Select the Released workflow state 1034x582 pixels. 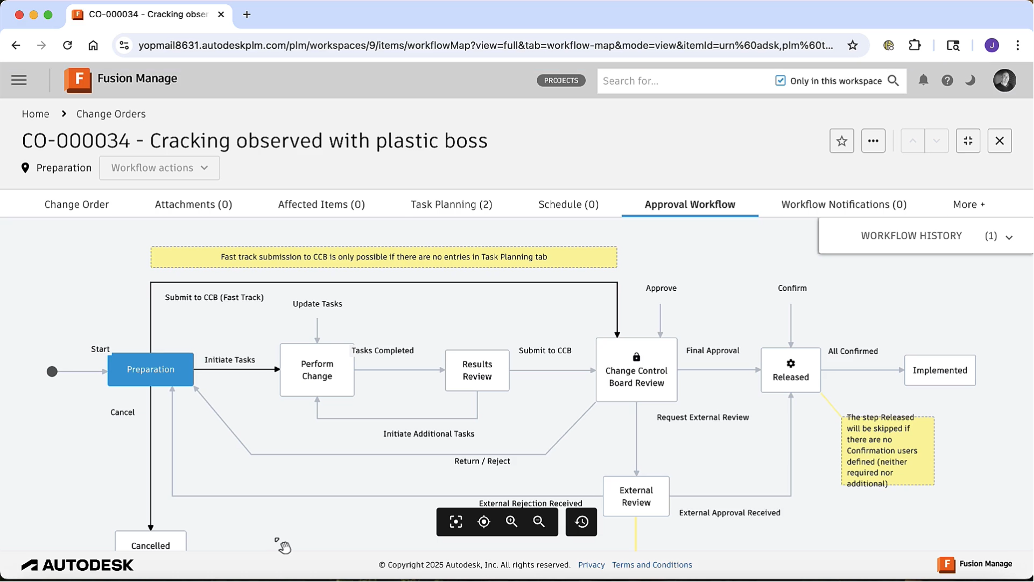791,370
